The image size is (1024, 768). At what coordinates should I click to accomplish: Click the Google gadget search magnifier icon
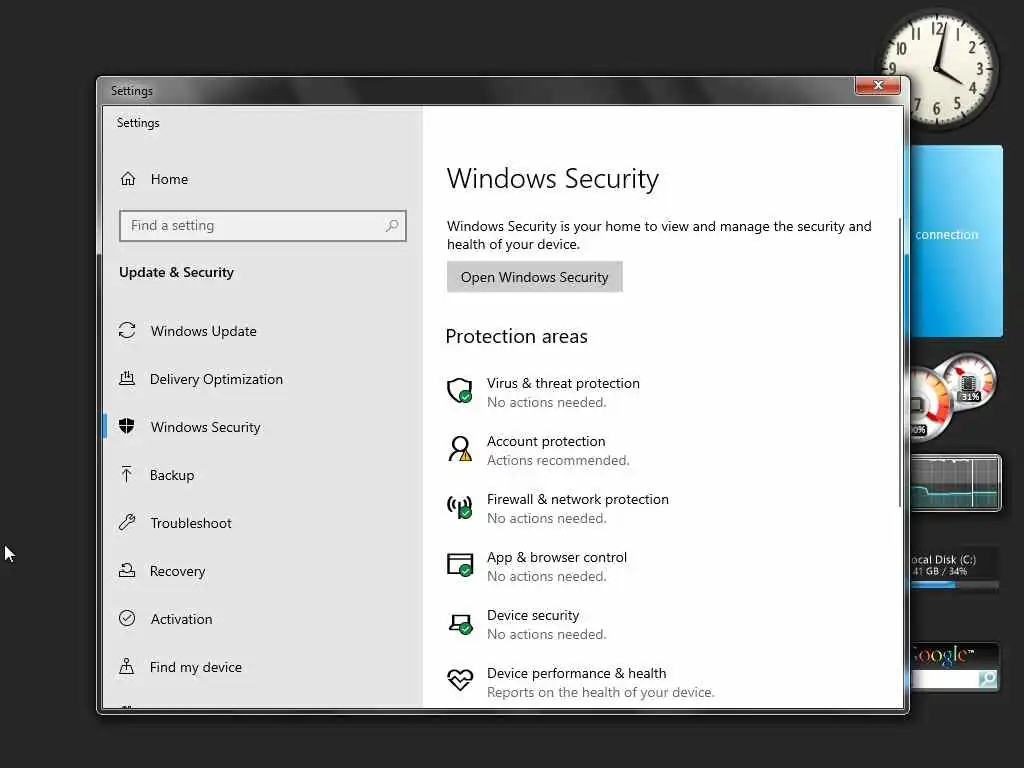[987, 679]
